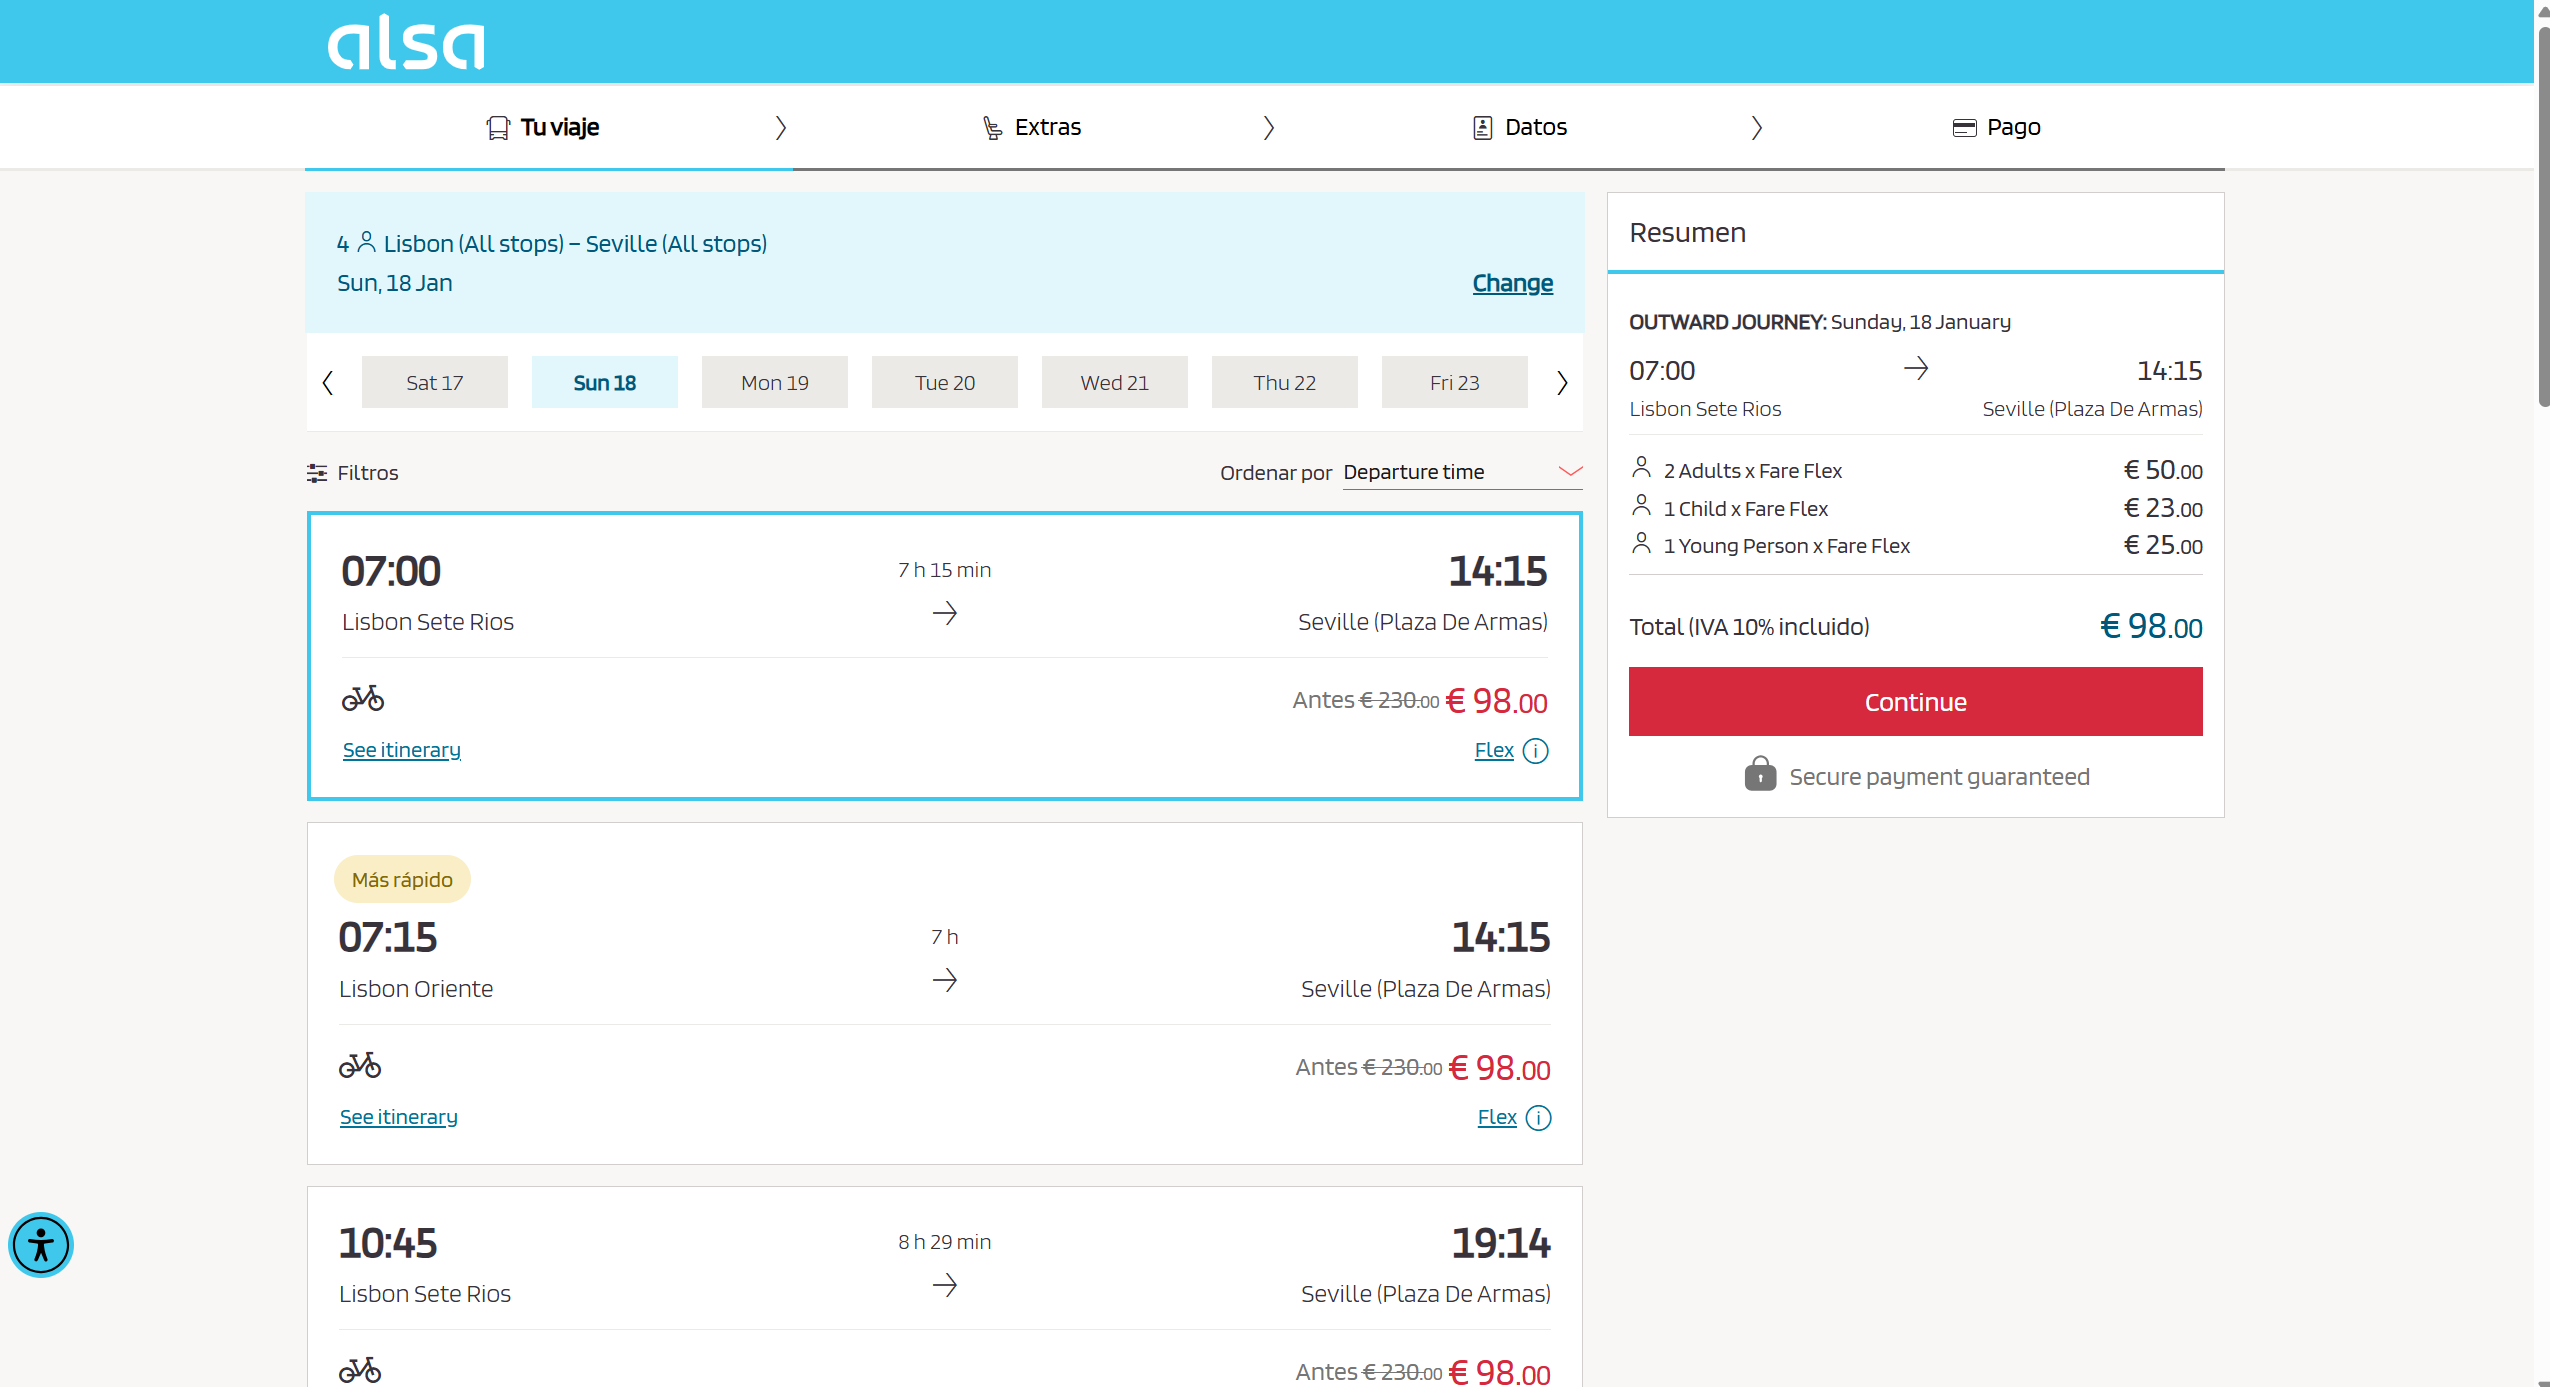The image size is (2550, 1387).
Task: Click bicycle icon on 07:00 trip
Action: (363, 698)
